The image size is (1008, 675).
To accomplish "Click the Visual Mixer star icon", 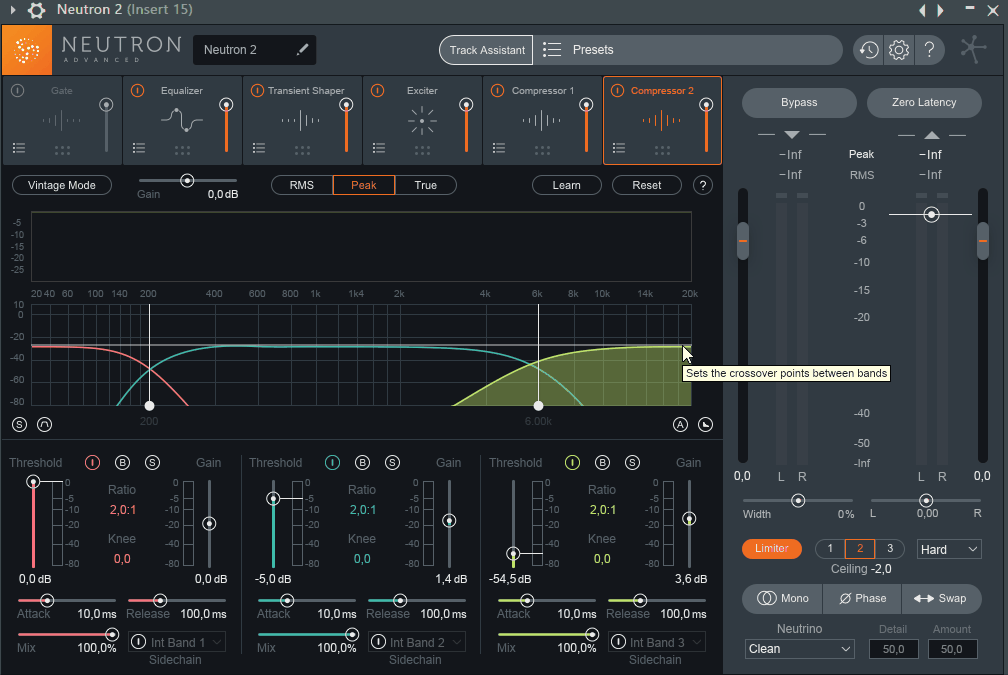I will (x=973, y=50).
